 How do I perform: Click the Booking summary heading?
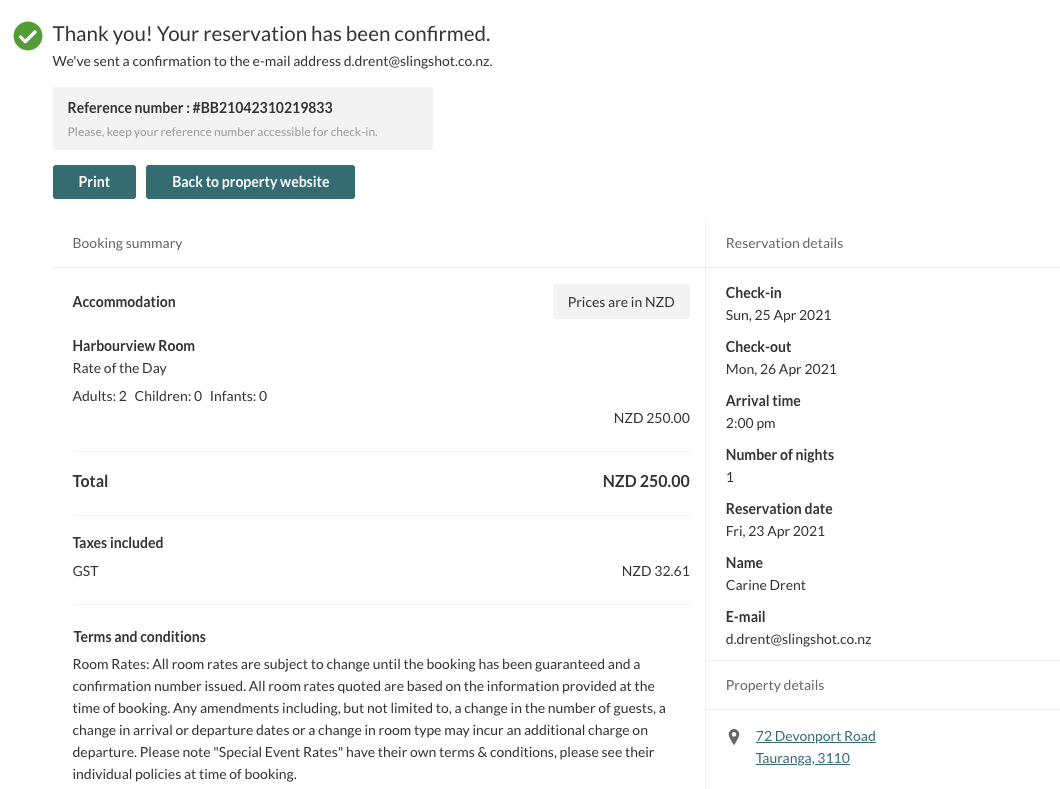click(127, 243)
